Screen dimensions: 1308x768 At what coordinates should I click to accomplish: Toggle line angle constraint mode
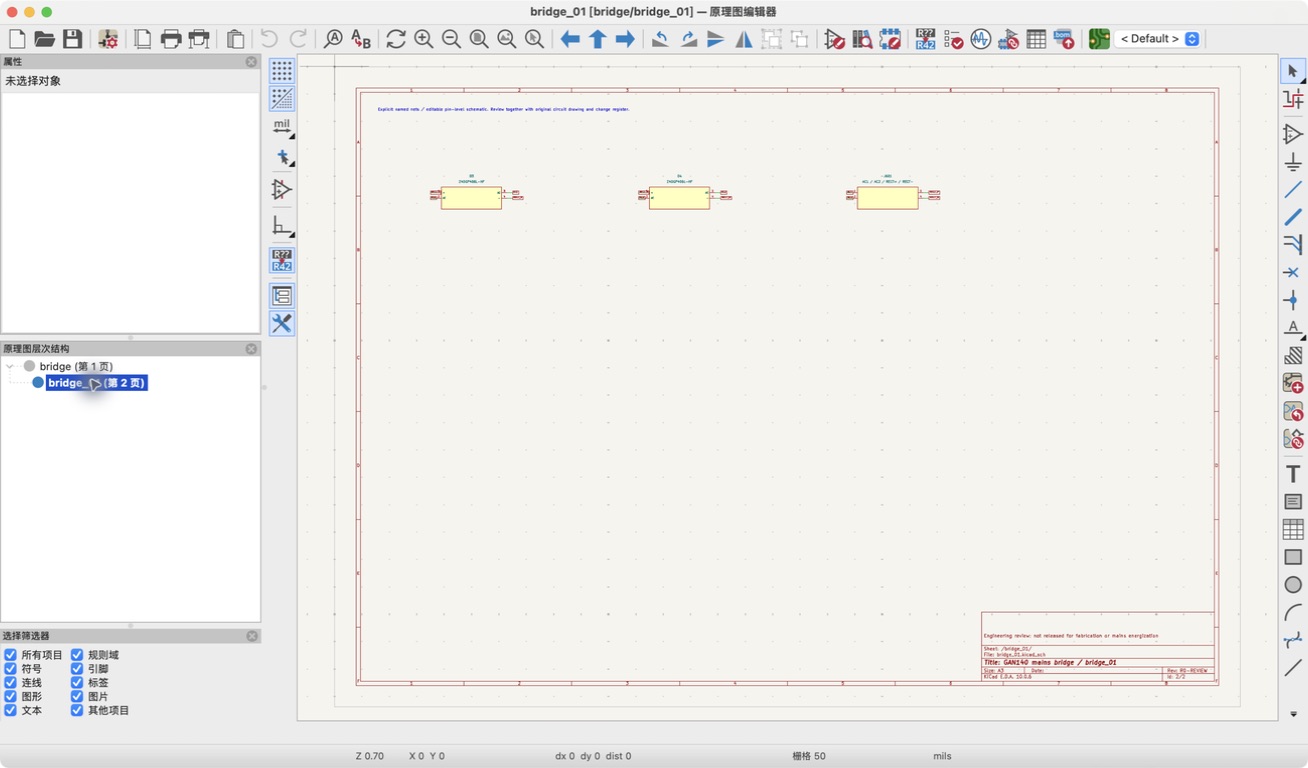tap(282, 226)
